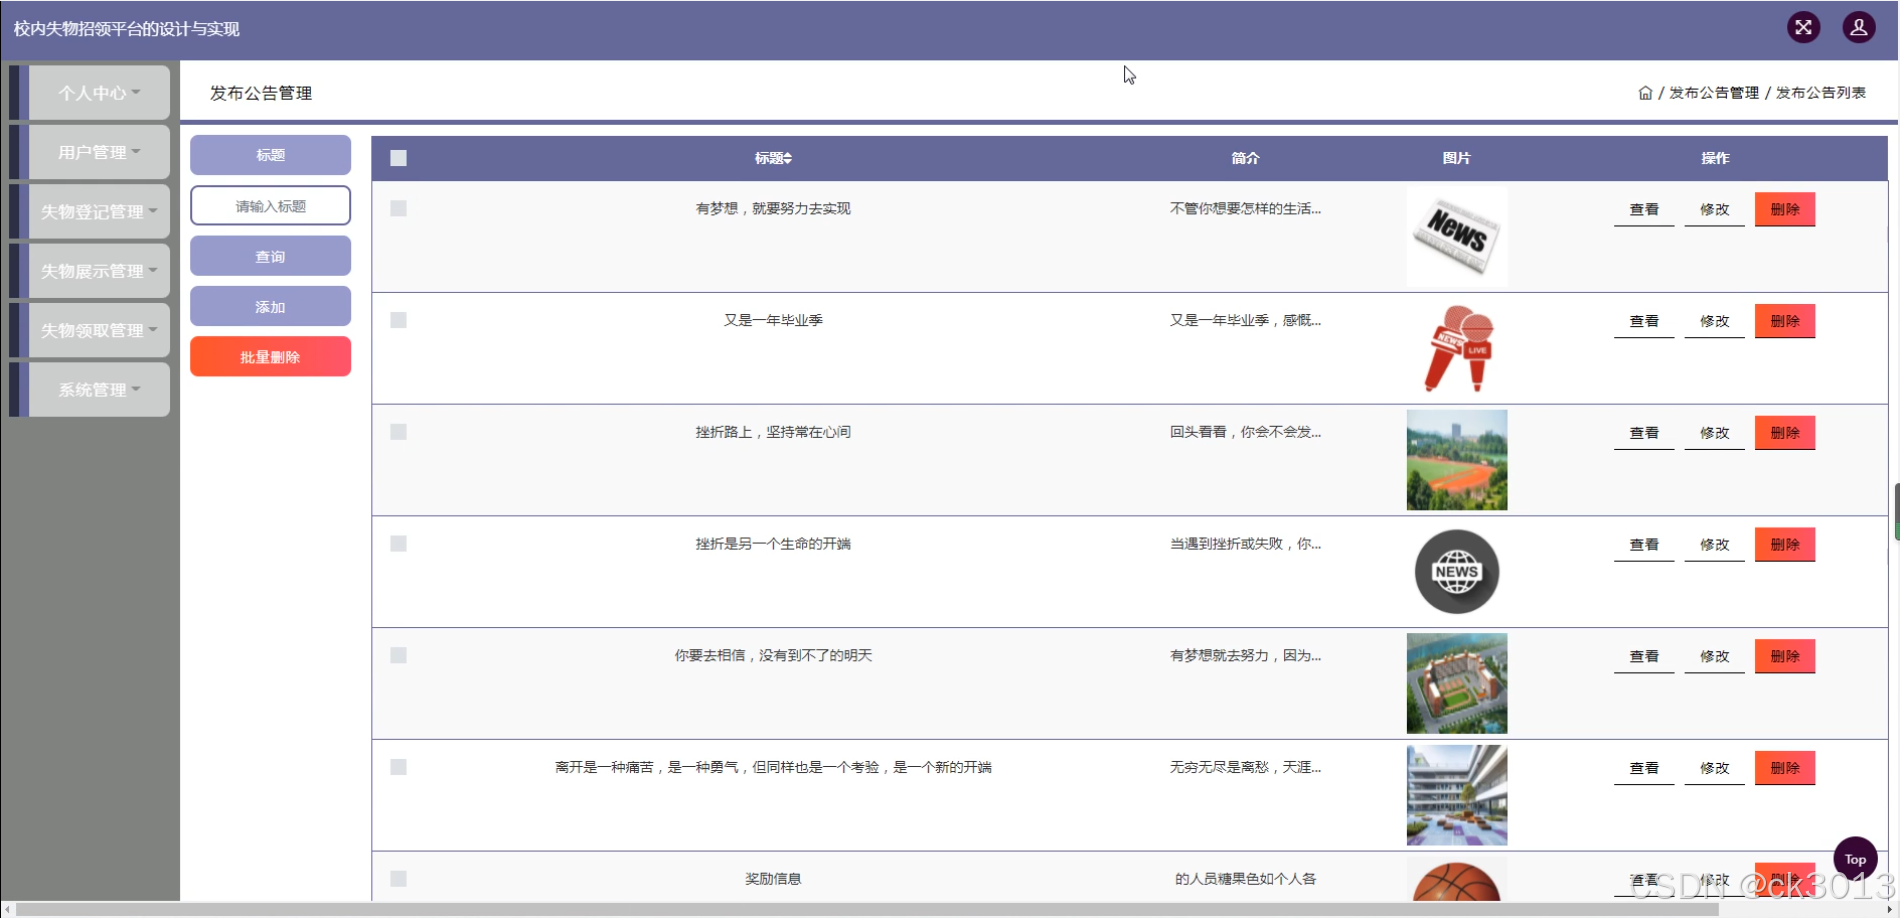Click the 添加 add button

[x=270, y=306]
